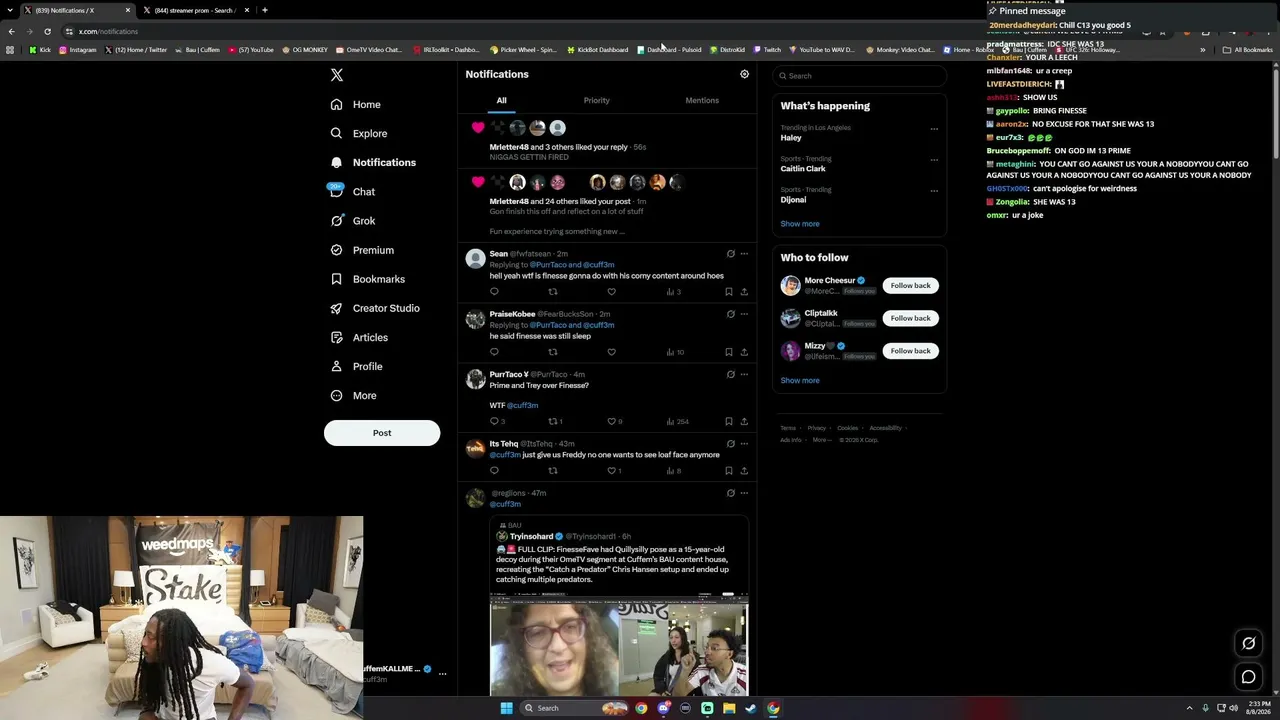
Task: Reply to Its Tehq's post
Action: (x=494, y=471)
